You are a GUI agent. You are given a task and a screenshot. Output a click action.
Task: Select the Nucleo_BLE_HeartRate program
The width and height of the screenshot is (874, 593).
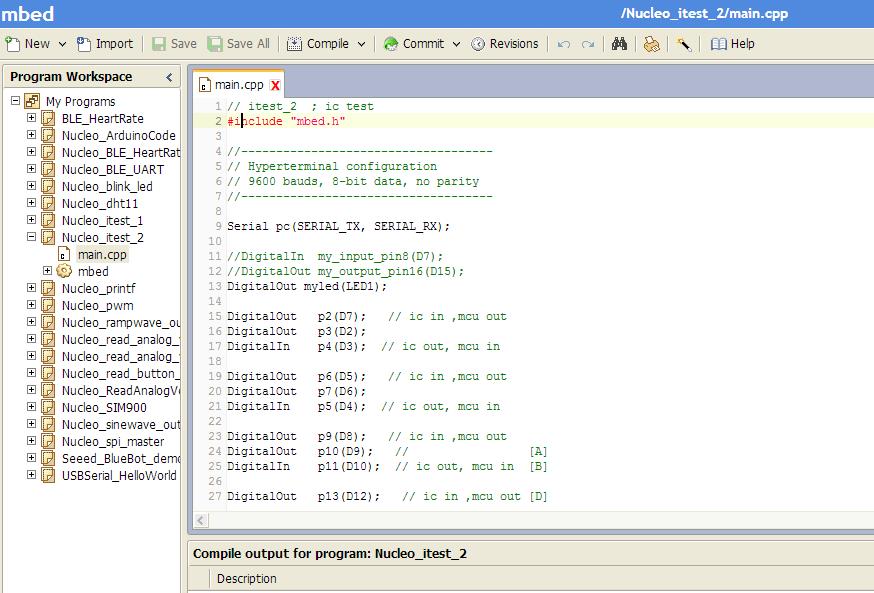pos(121,153)
